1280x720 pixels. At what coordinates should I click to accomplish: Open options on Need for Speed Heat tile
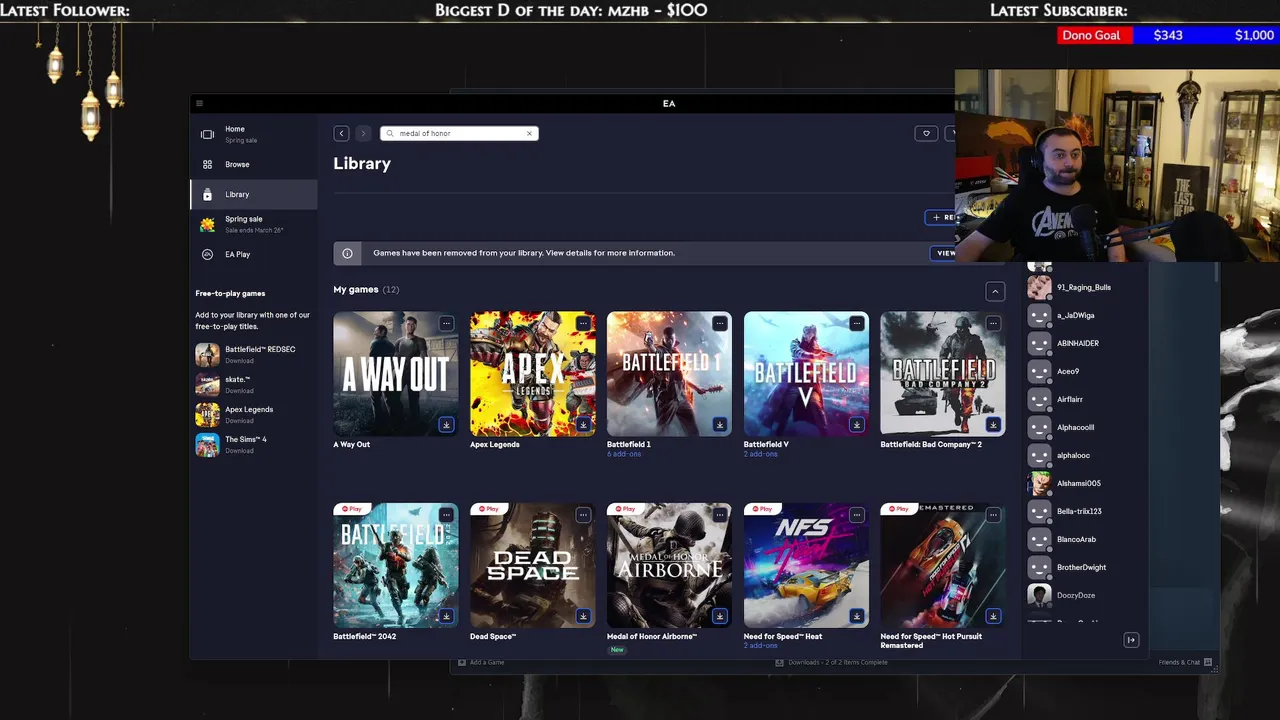[856, 515]
